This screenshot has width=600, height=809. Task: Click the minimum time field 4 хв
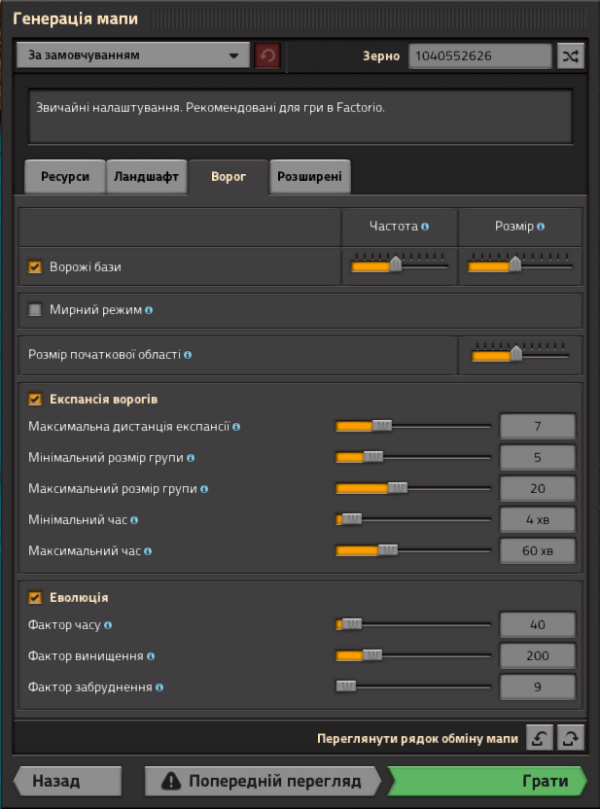538,520
